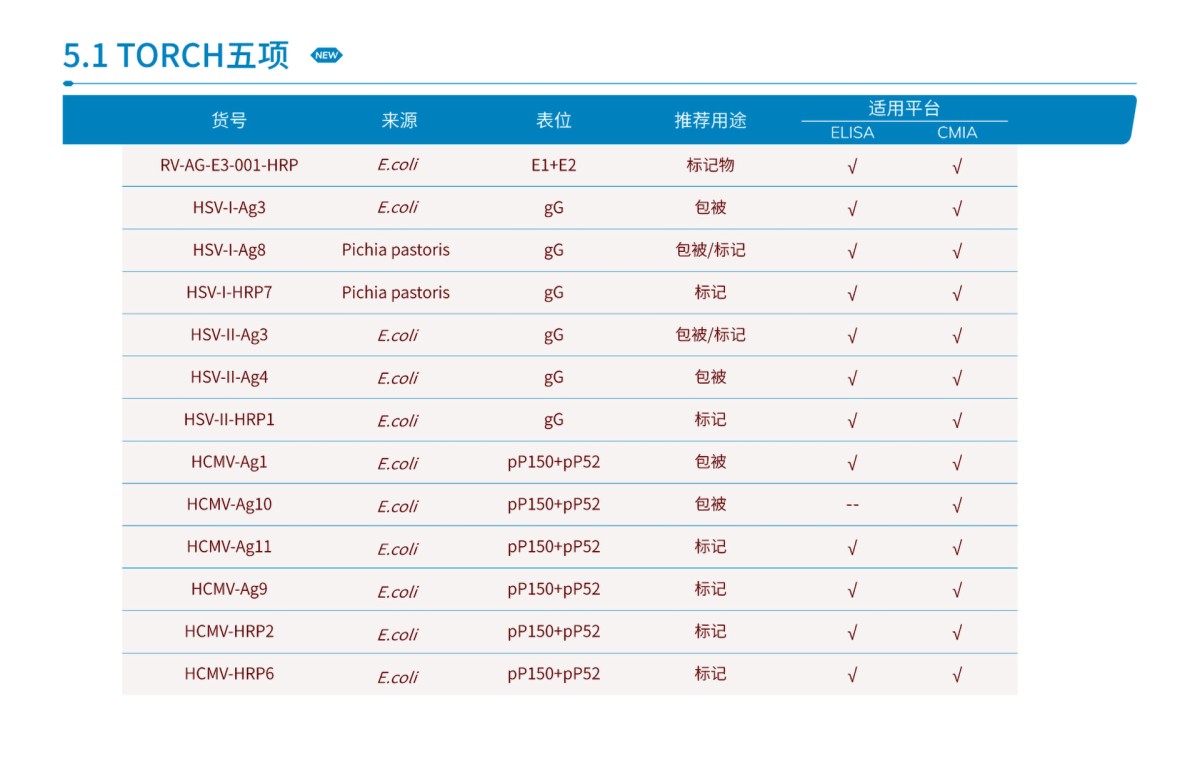This screenshot has height=773, width=1200.
Task: Switch to the ELISA column tab
Action: click(x=852, y=132)
